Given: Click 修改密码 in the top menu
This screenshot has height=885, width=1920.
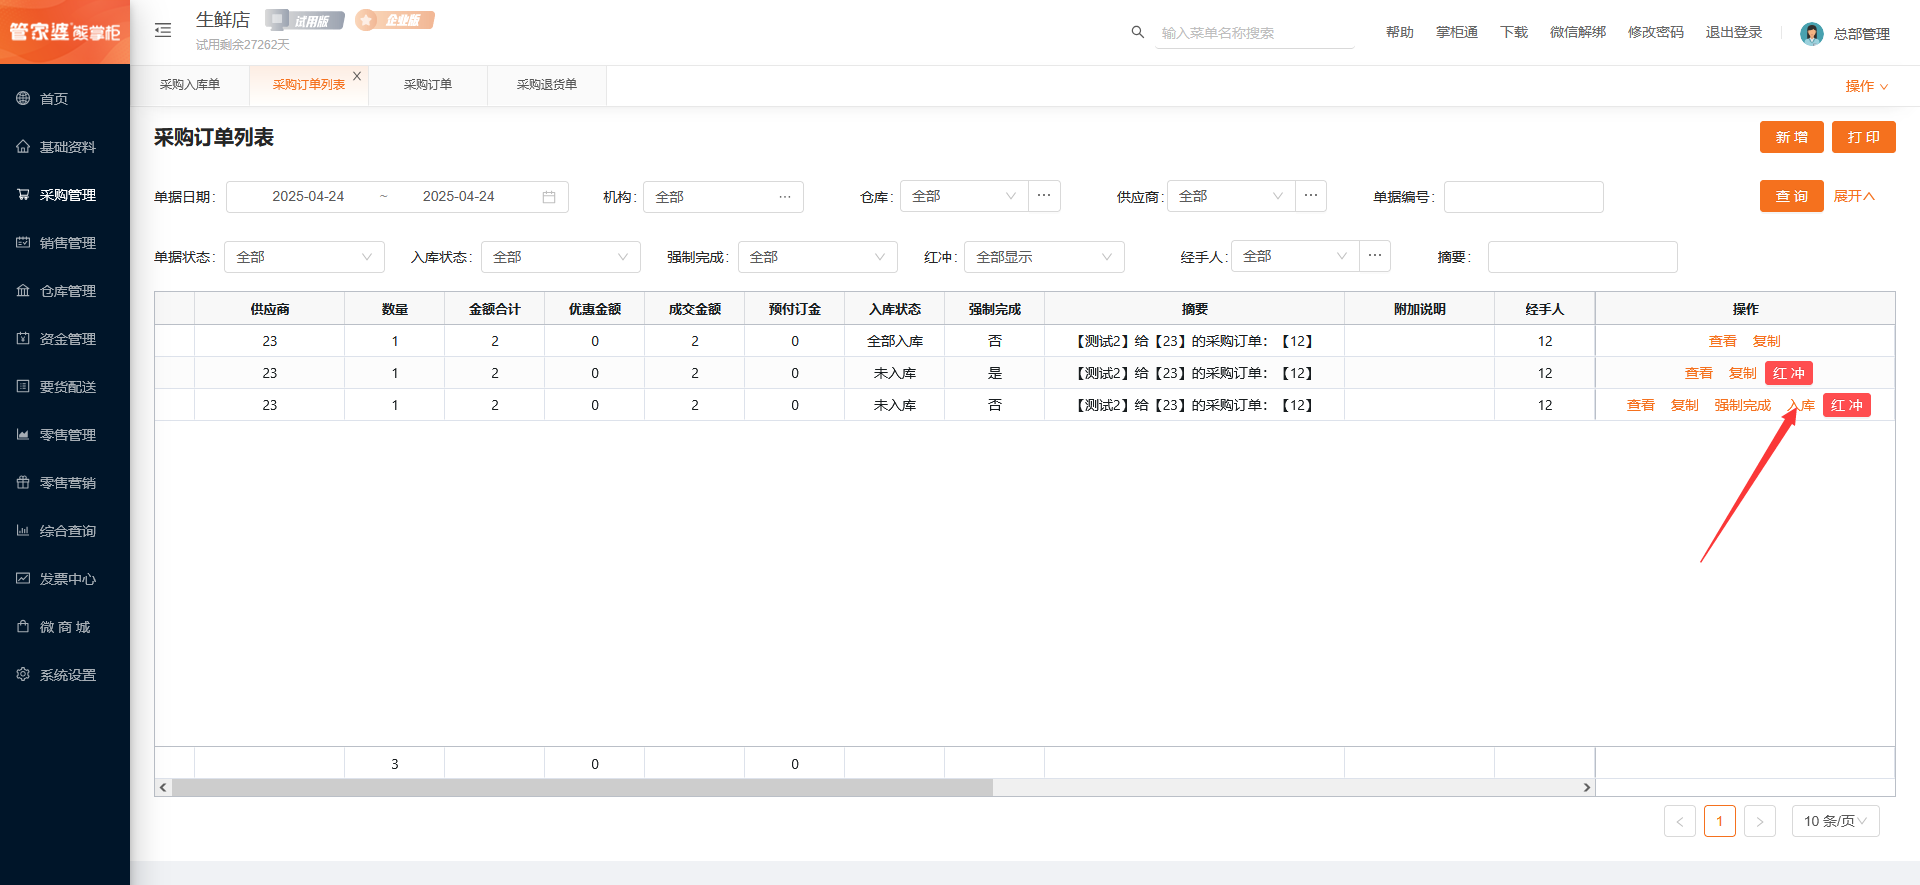Looking at the screenshot, I should point(1656,32).
